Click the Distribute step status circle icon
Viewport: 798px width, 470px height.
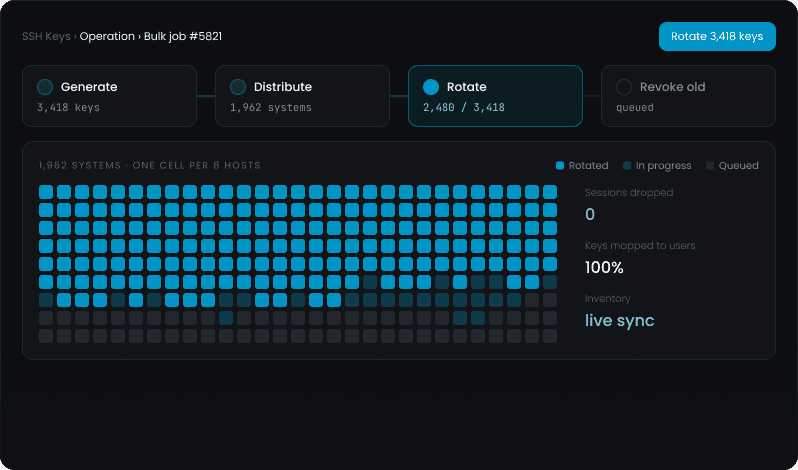[238, 87]
